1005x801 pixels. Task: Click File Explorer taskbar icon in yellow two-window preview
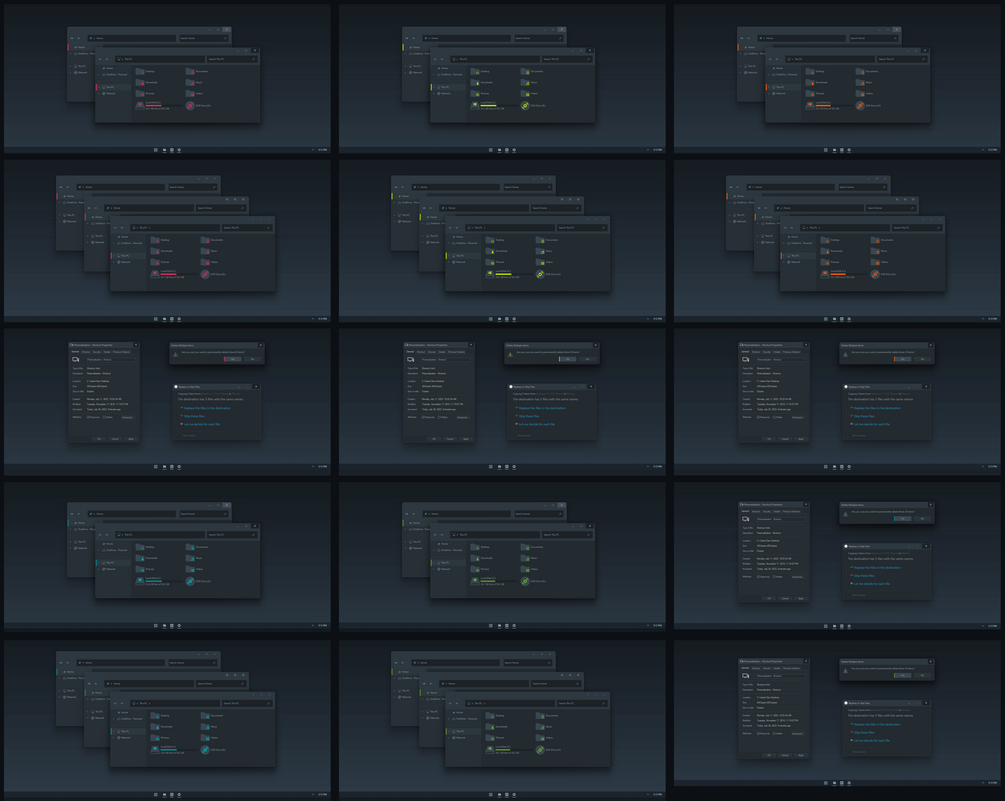point(500,150)
